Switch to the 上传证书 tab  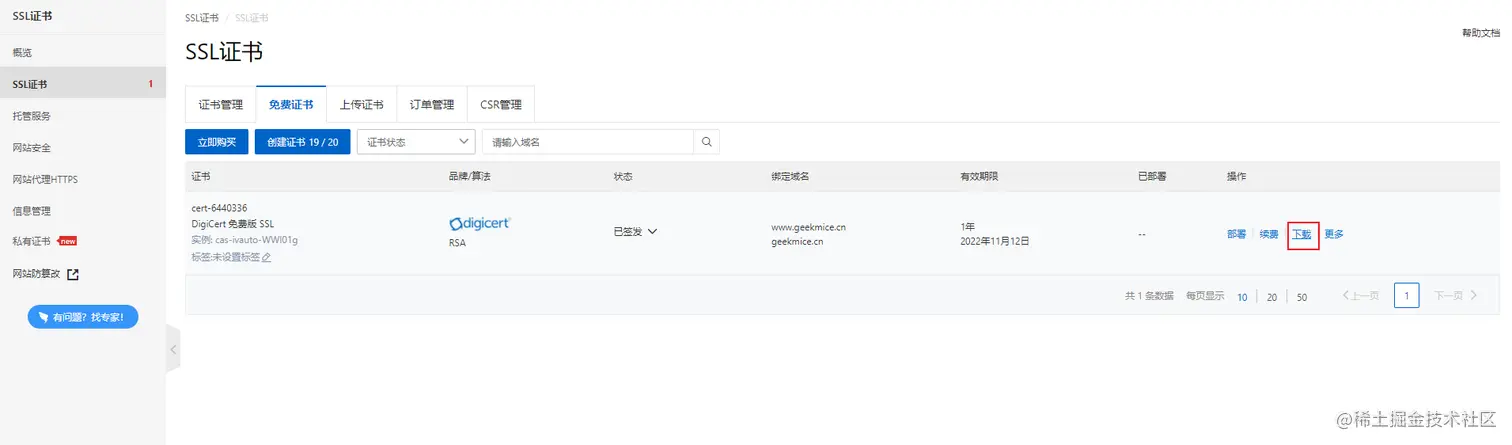point(361,105)
